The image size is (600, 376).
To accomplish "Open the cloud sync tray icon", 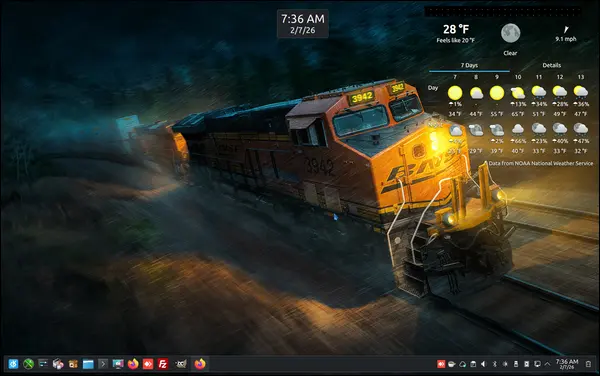I will click(x=462, y=364).
